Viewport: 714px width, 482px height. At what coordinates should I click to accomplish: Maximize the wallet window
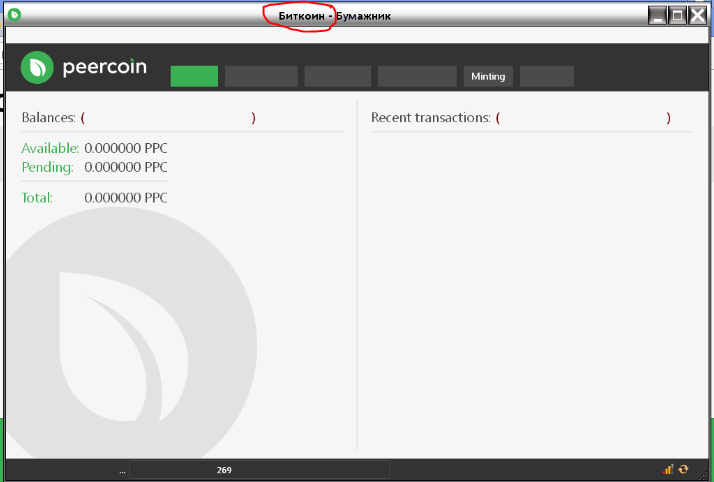pos(677,15)
